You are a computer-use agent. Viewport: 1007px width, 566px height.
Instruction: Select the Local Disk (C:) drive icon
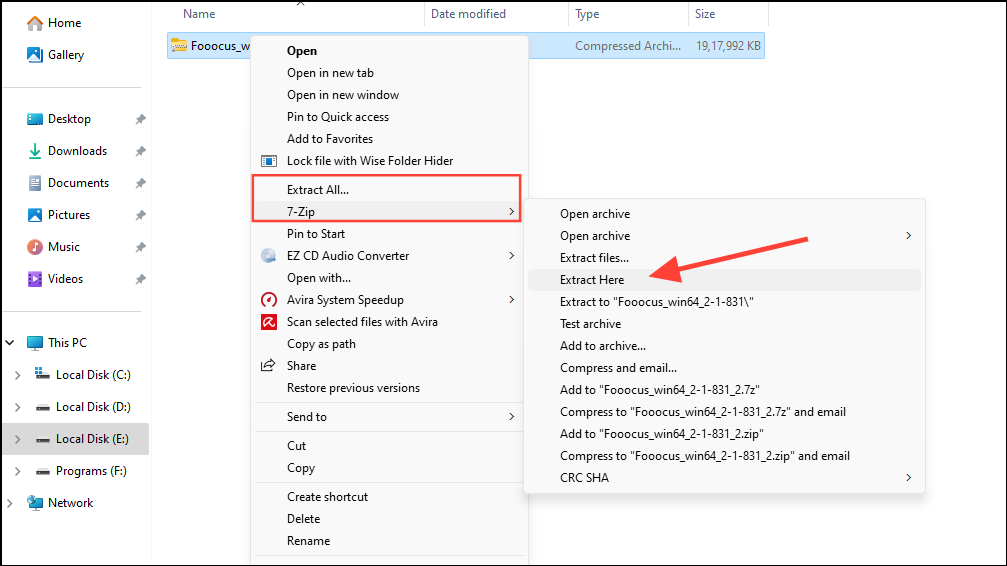tap(42, 373)
